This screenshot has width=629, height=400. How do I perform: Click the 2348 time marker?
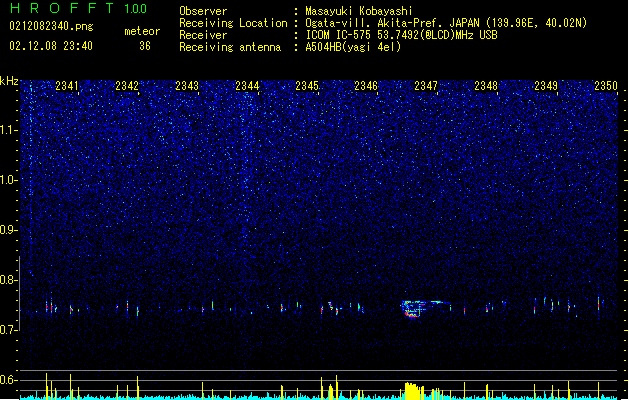[486, 86]
